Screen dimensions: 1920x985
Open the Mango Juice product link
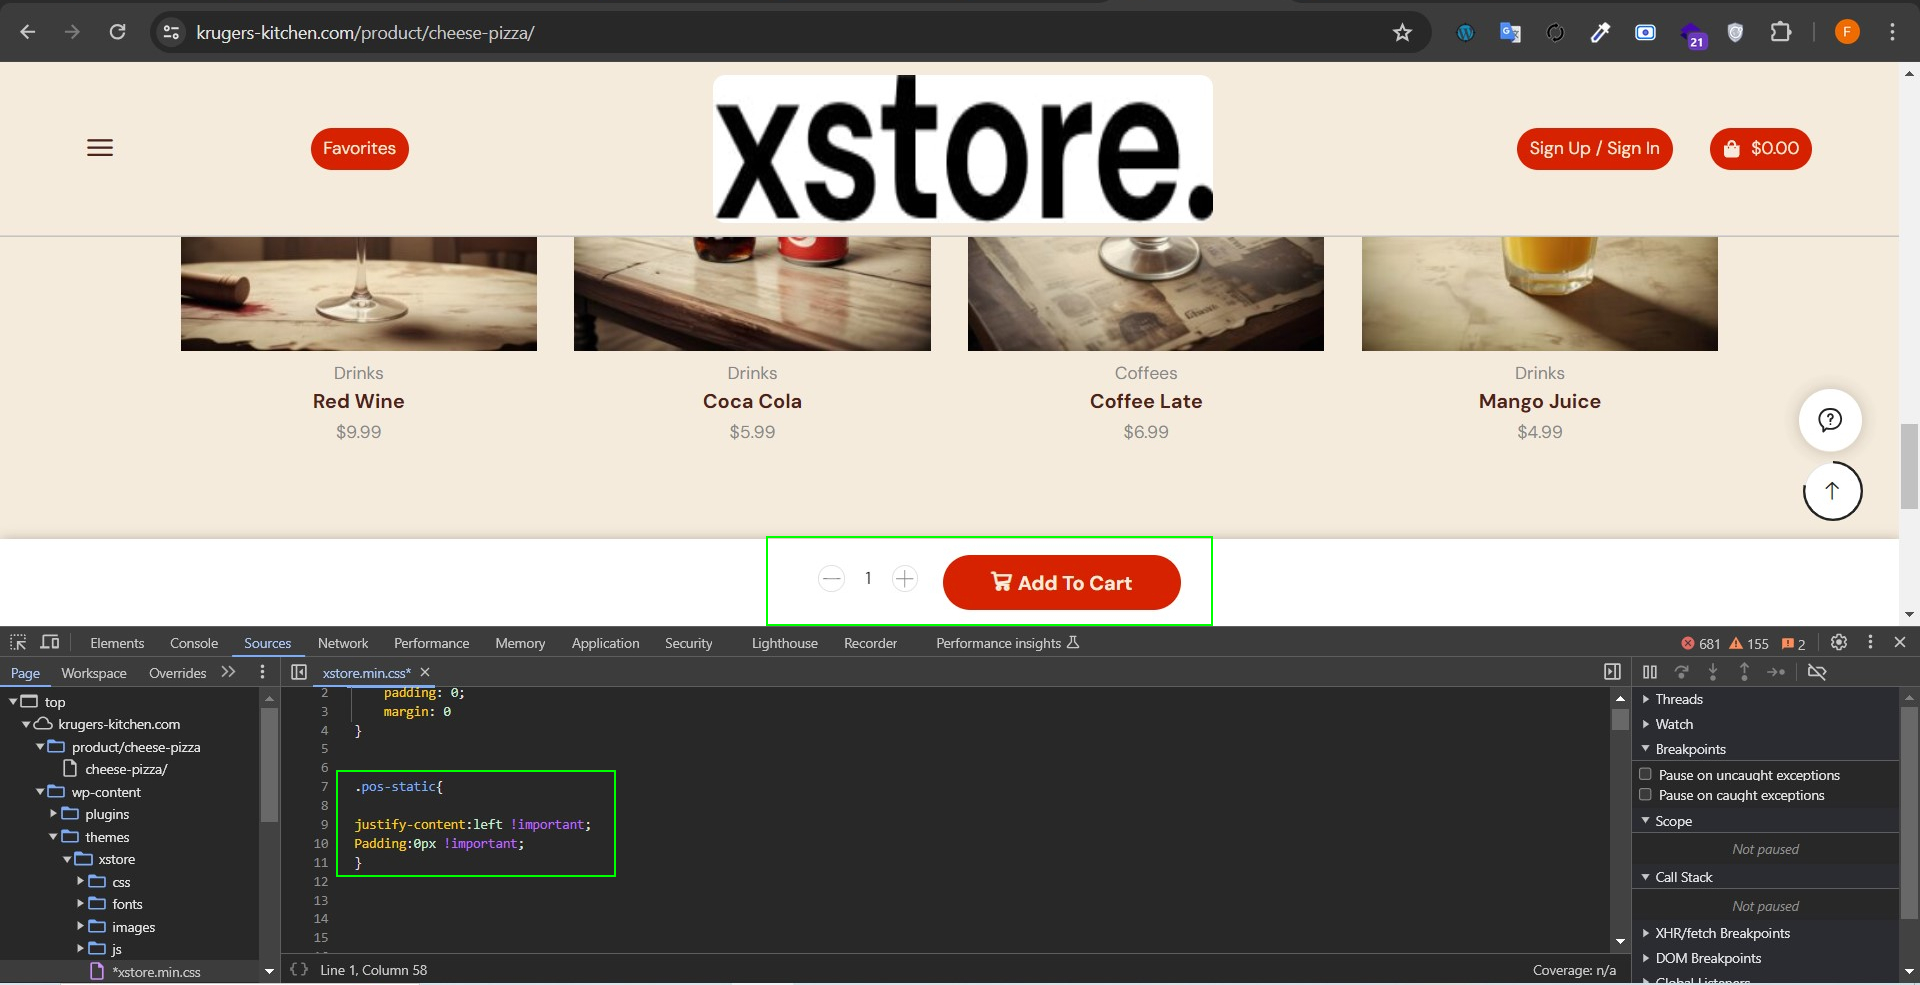(x=1539, y=401)
